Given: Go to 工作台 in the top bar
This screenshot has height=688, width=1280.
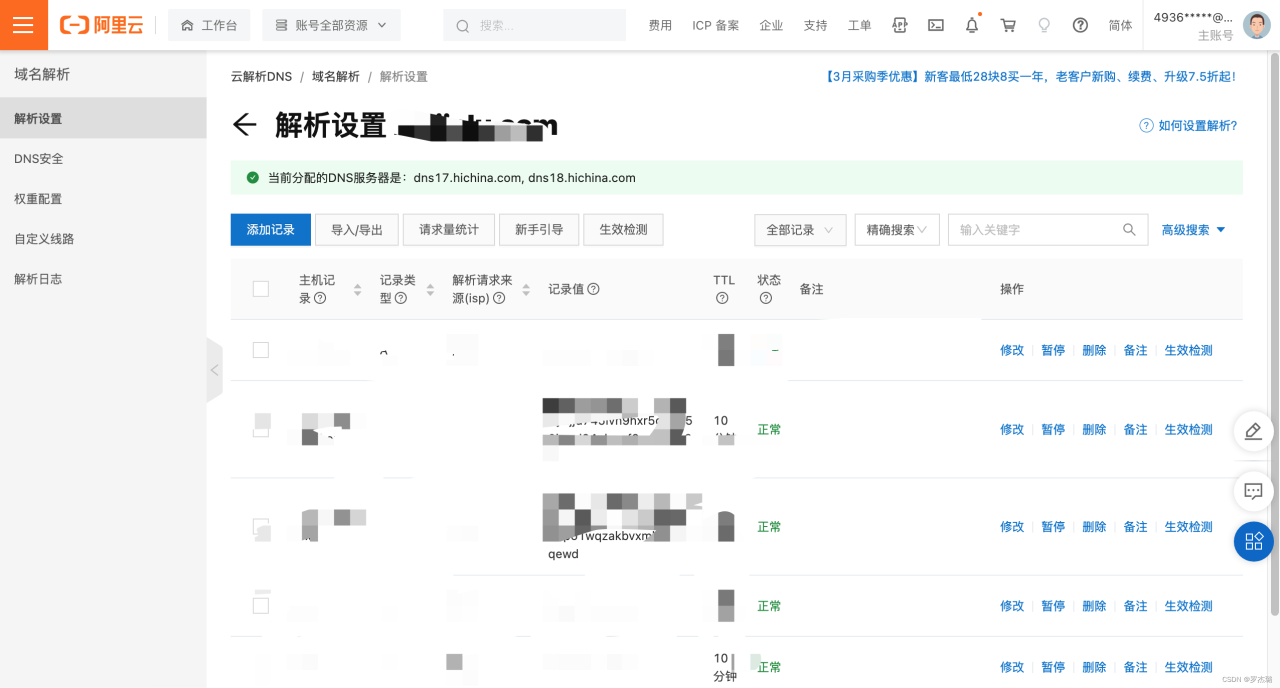Looking at the screenshot, I should (209, 24).
